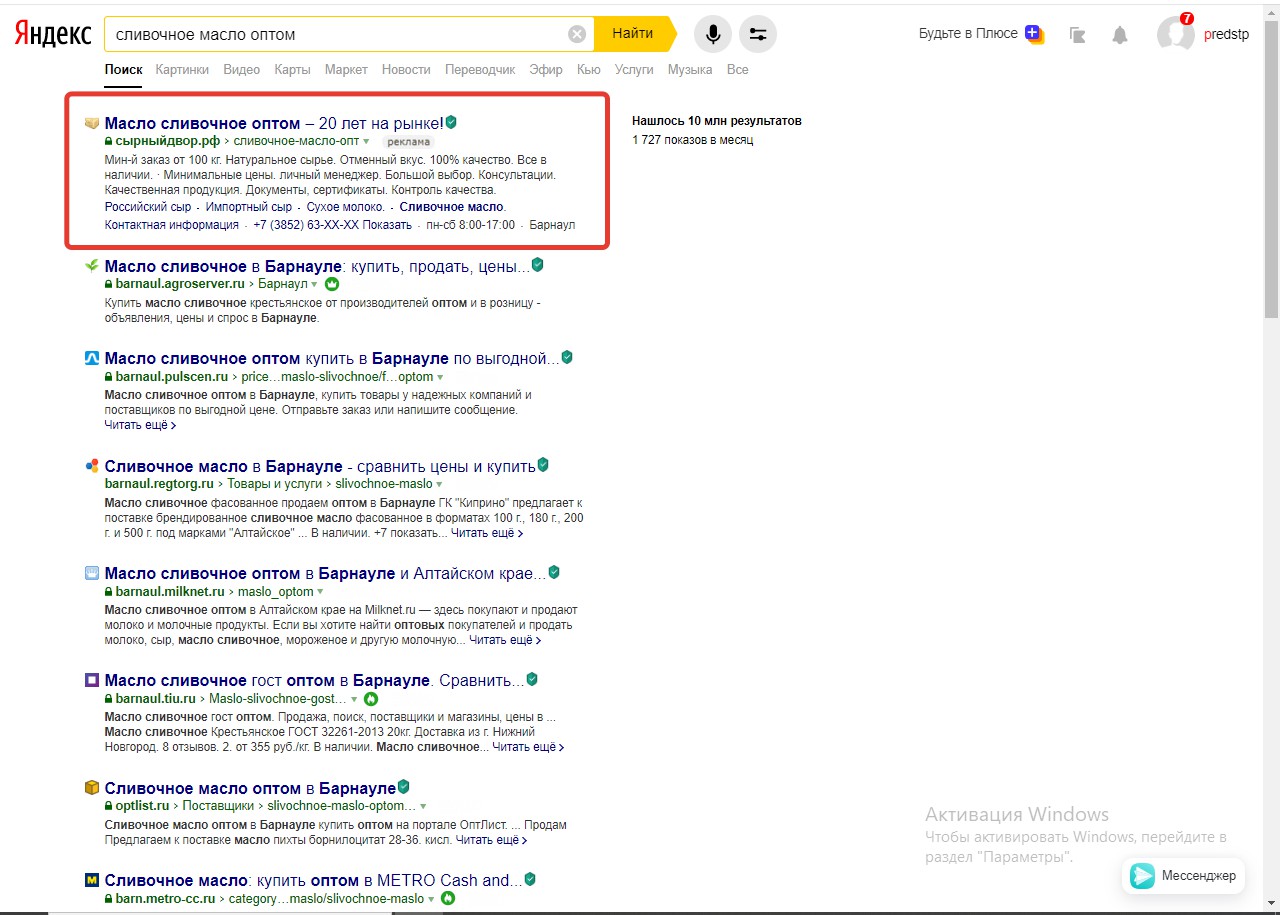Viewport: 1280px width, 915px height.
Task: Expand 'Читать ещё' under tiu.ru snippet
Action: point(528,747)
